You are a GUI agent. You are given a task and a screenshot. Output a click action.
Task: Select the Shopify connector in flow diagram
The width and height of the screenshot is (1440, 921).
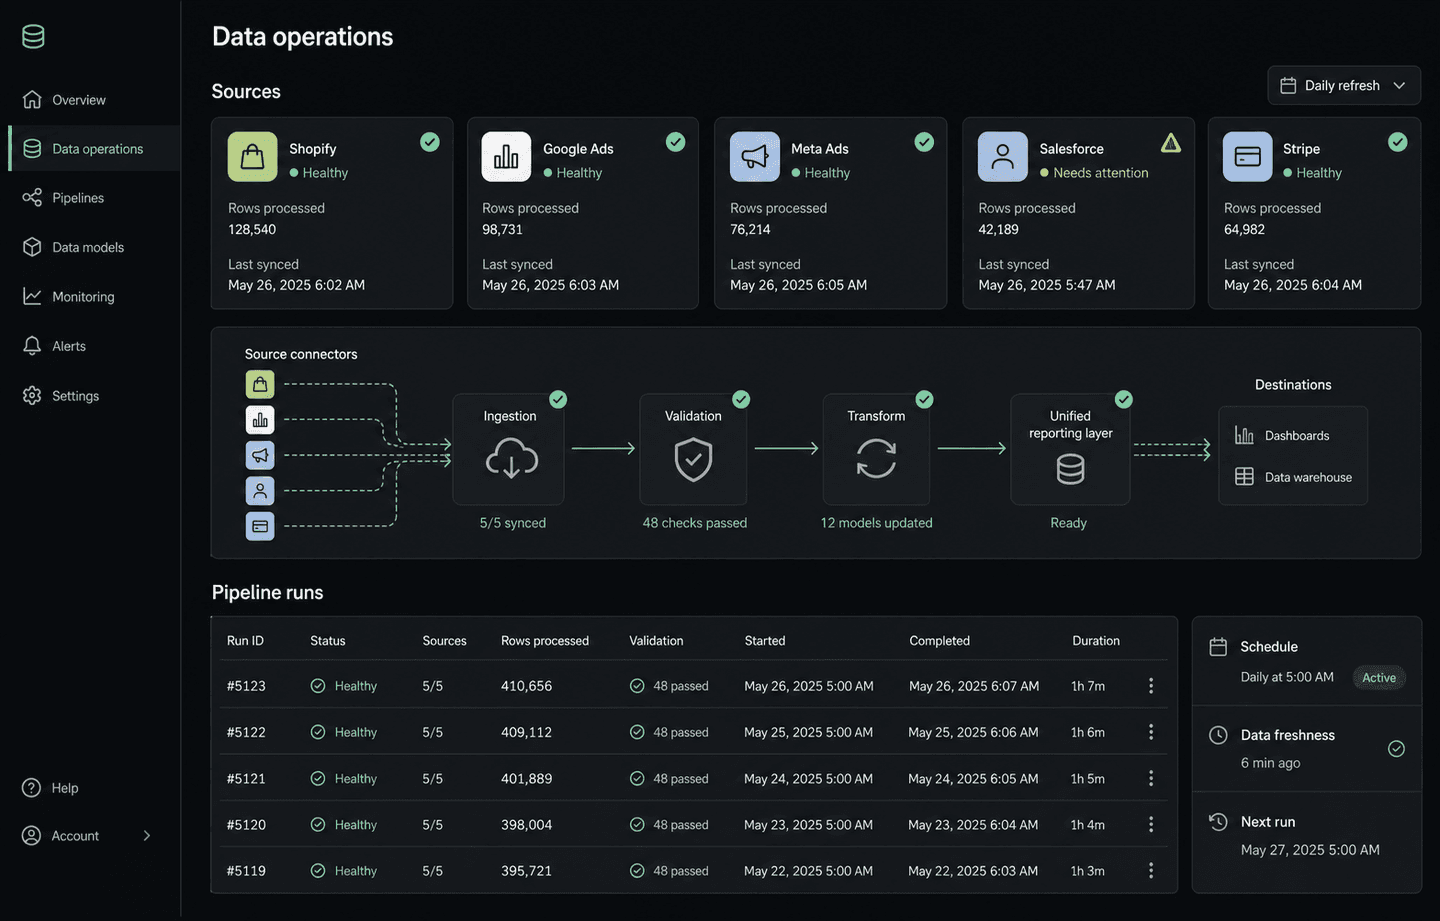pyautogui.click(x=260, y=384)
